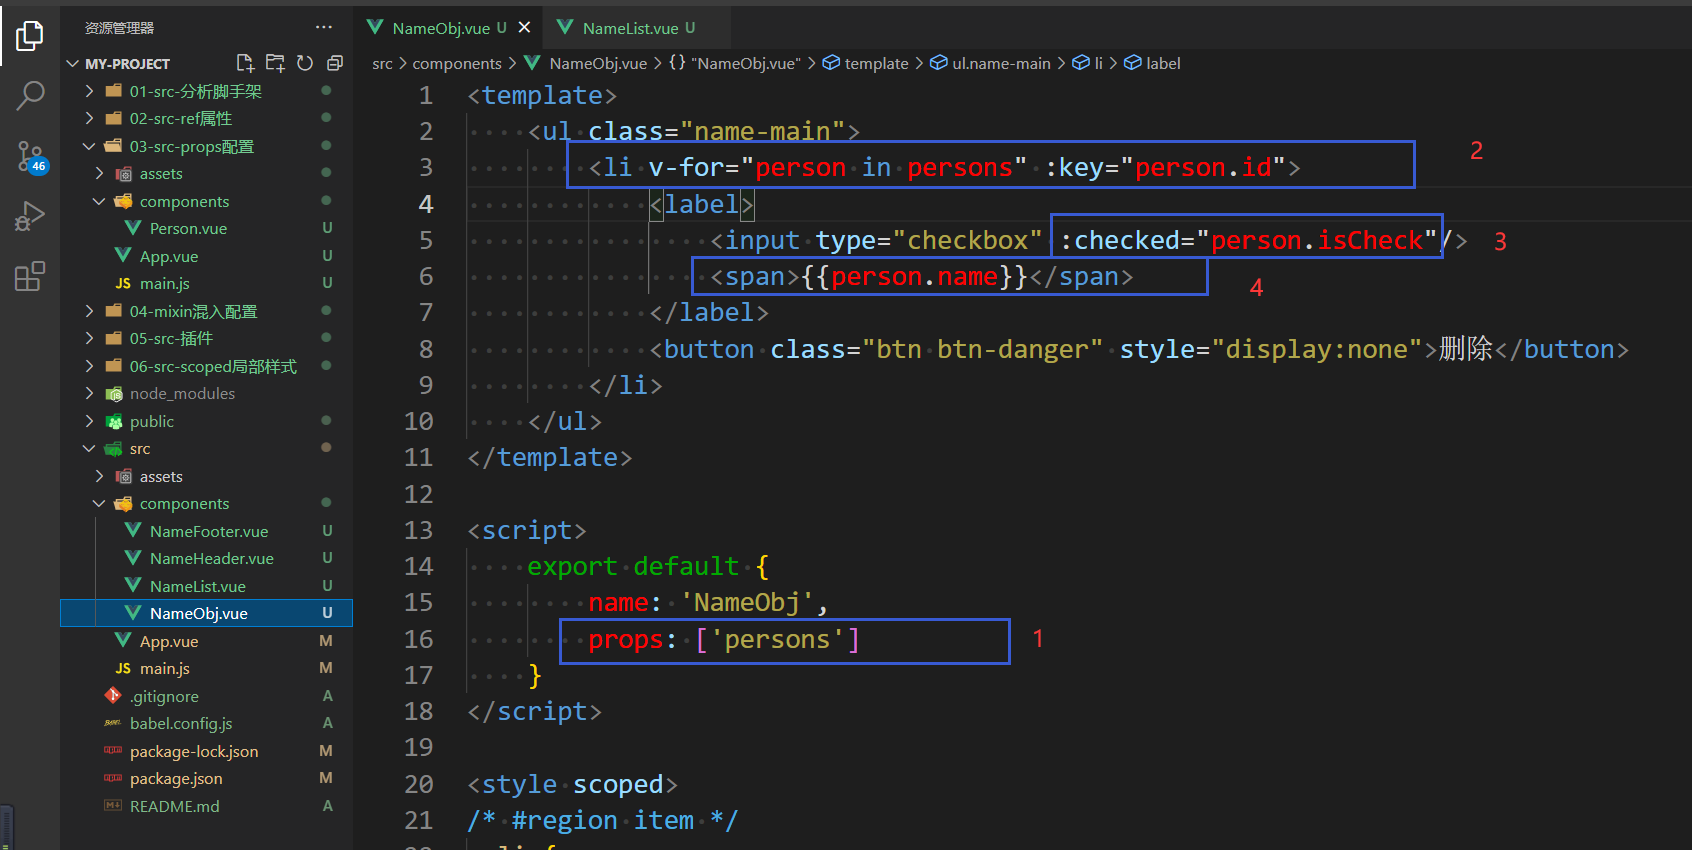Open Person.vue in the file tree
The width and height of the screenshot is (1692, 850).
(x=188, y=228)
